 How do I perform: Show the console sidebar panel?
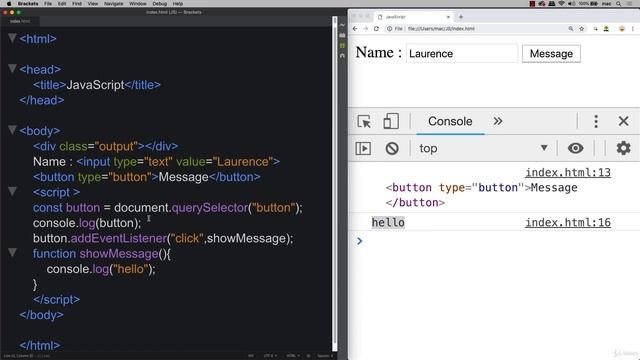363,148
